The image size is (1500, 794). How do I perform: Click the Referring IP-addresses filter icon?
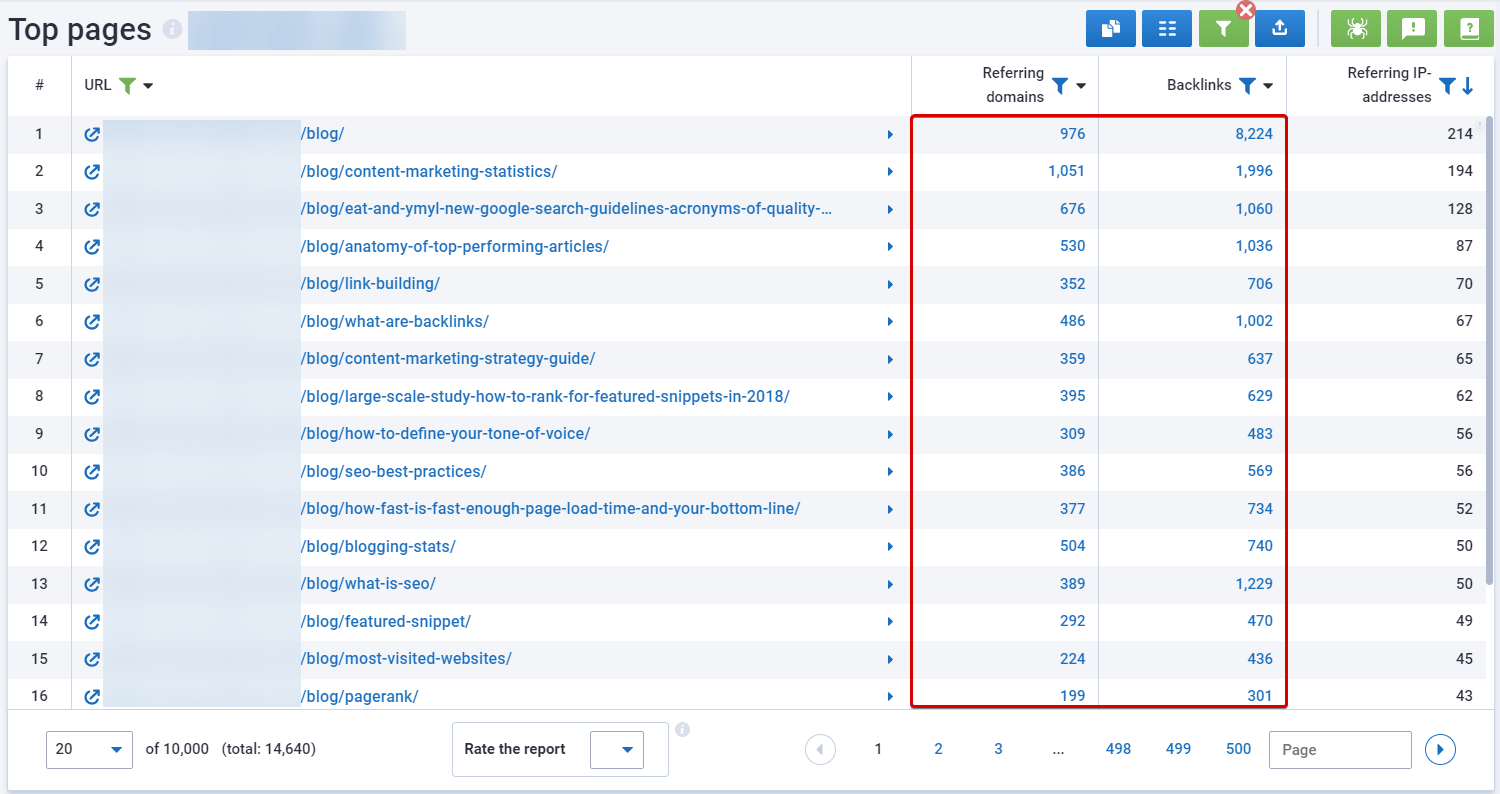tap(1447, 86)
